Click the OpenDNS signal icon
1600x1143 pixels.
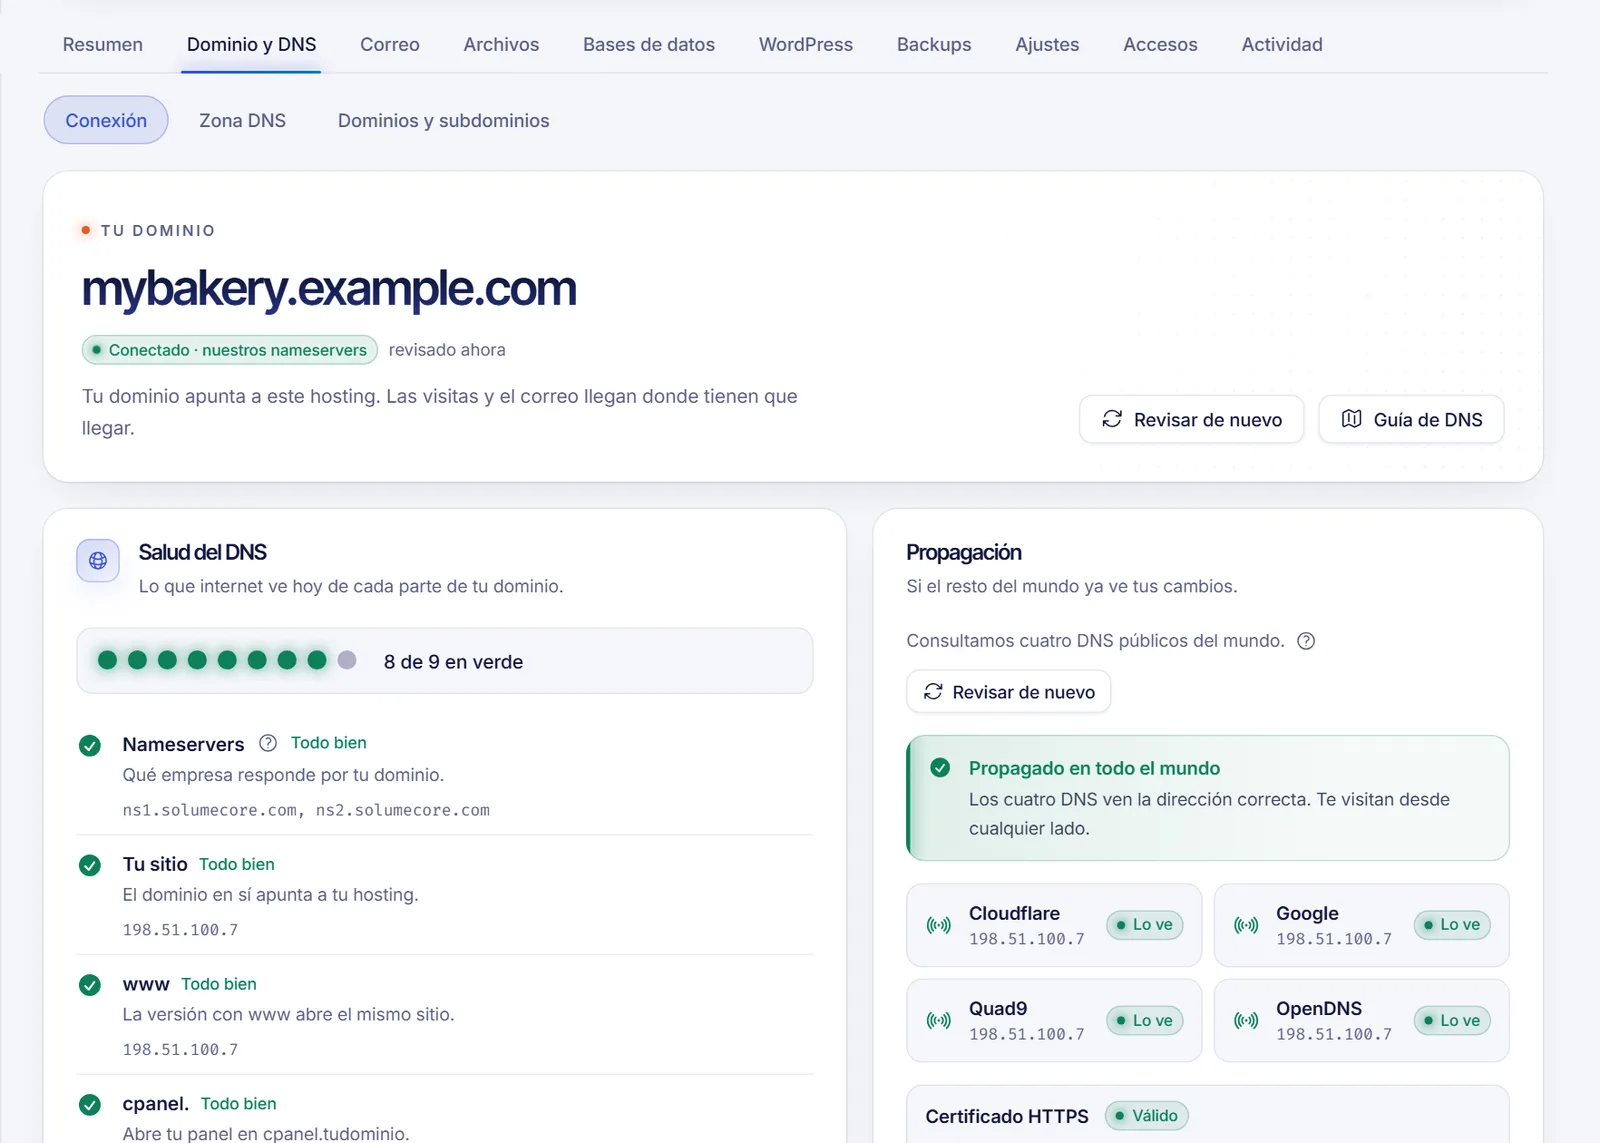point(1246,1020)
